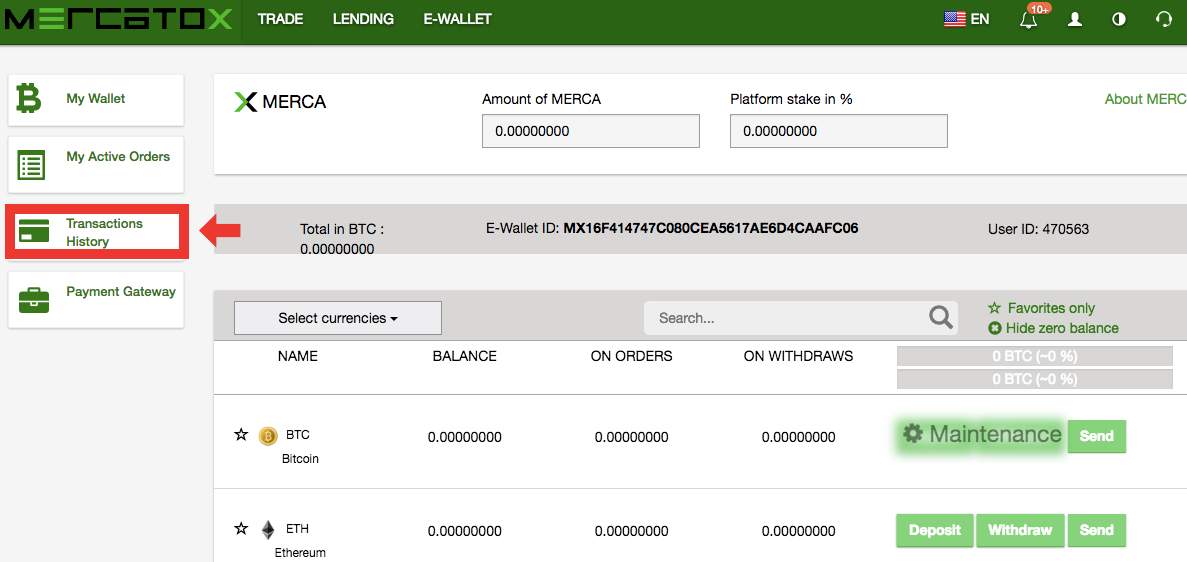Toggle the Hide zero balance filter

[x=1053, y=328]
